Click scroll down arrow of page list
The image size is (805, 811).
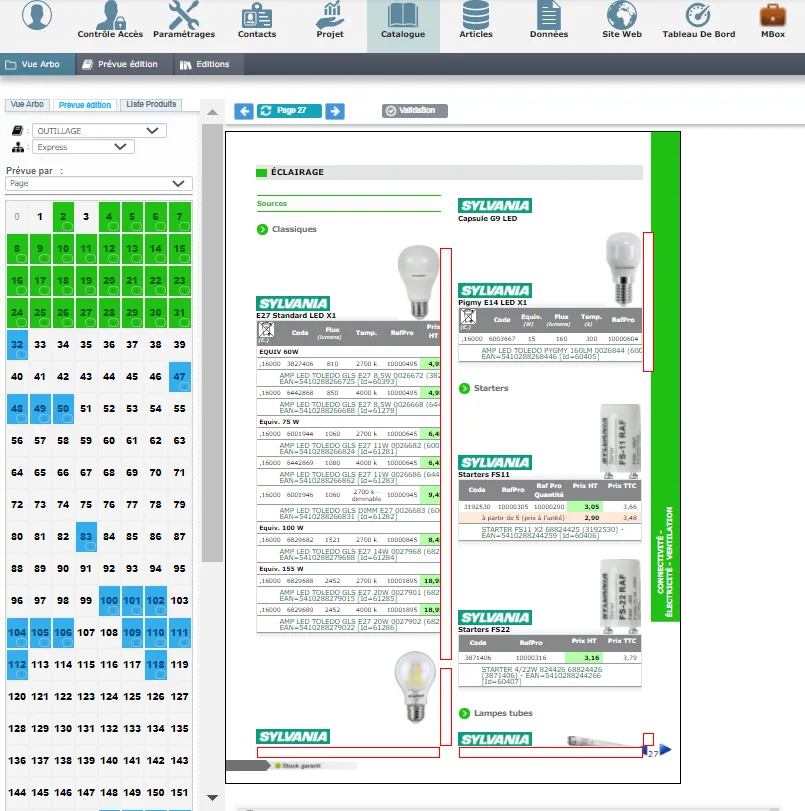212,798
